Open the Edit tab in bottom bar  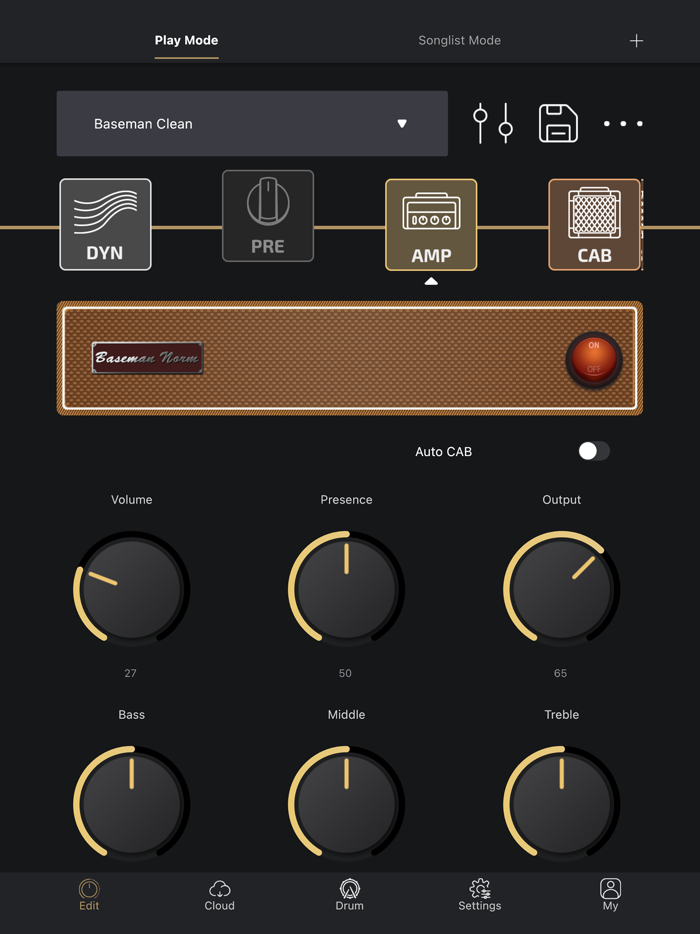click(x=89, y=895)
